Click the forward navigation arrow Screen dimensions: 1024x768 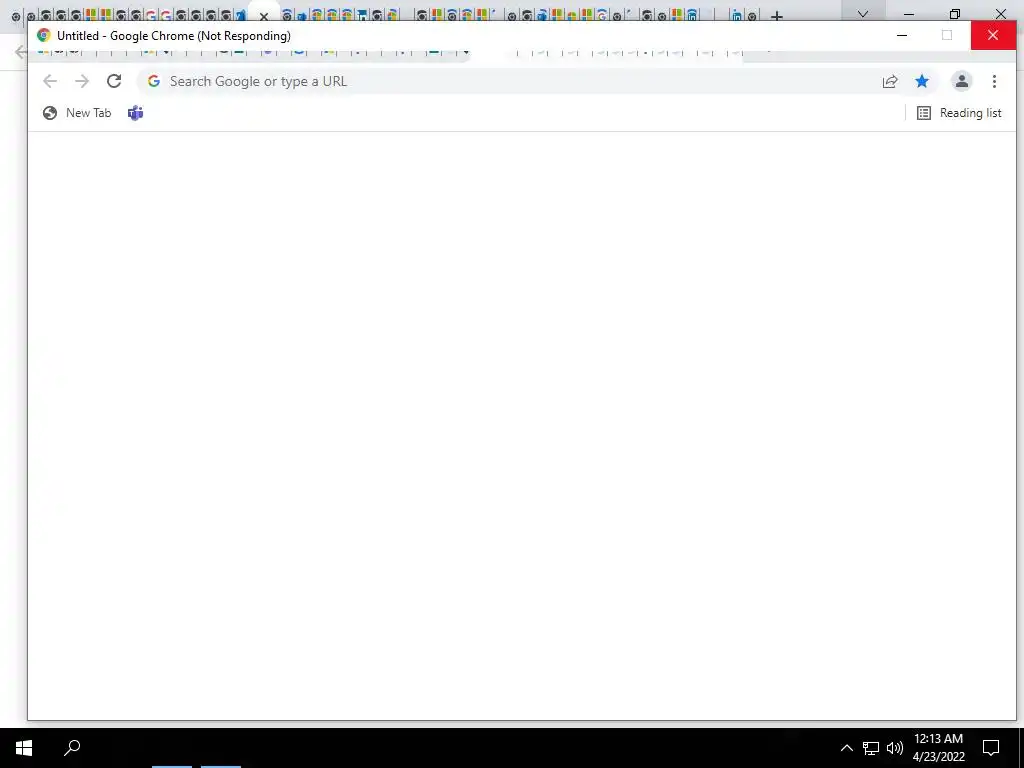(x=82, y=81)
